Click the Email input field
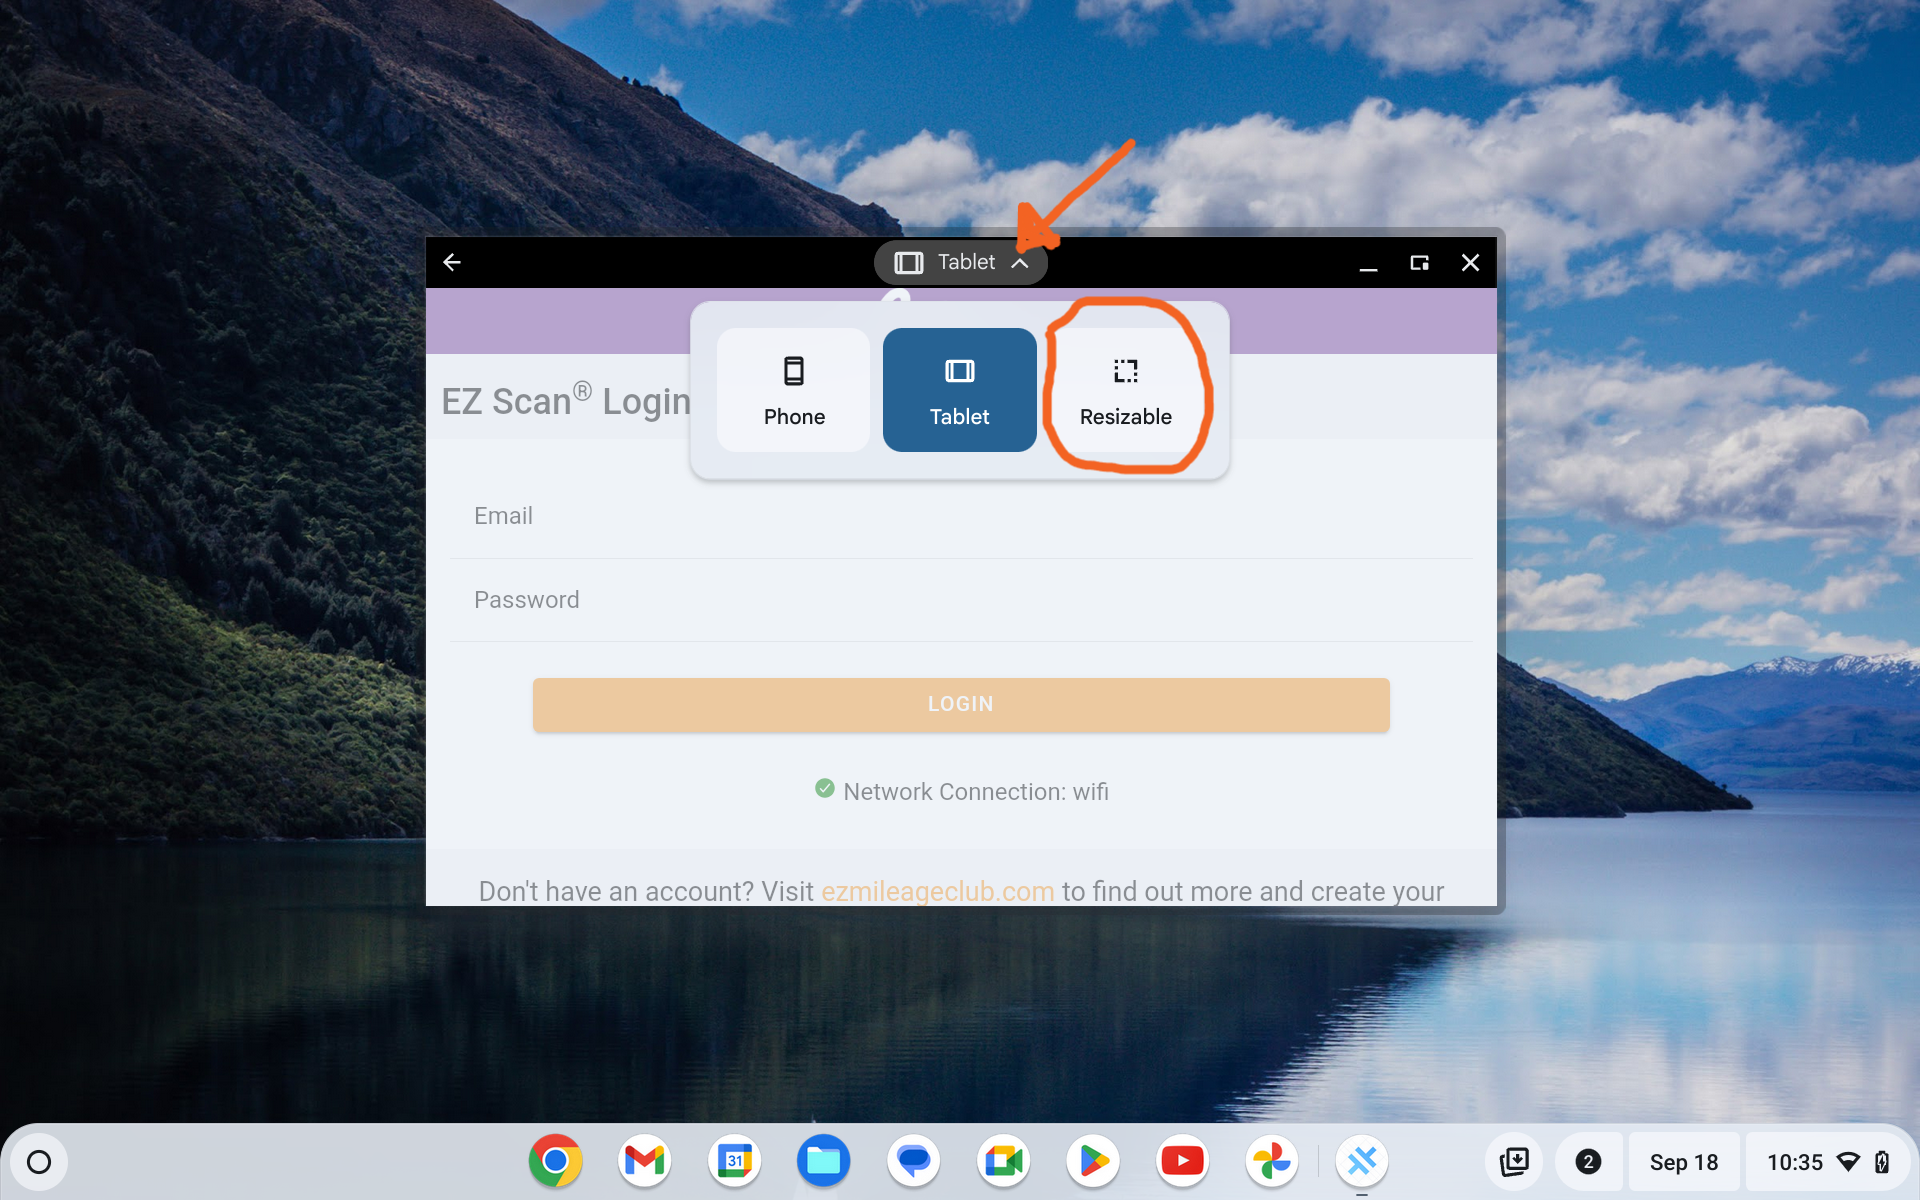Viewport: 1920px width, 1200px height. [x=960, y=516]
